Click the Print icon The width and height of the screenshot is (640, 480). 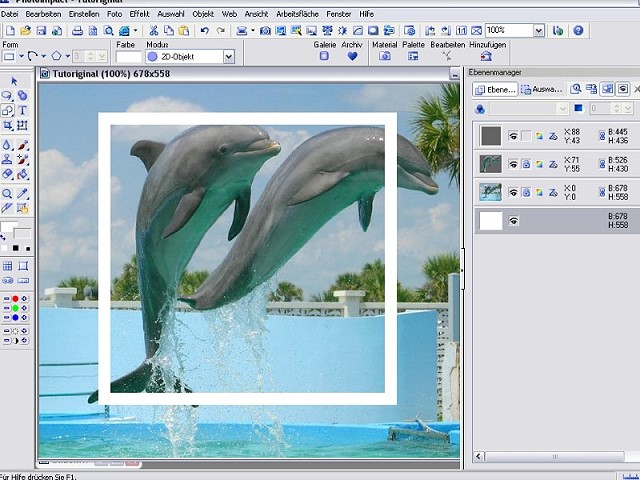click(x=77, y=31)
